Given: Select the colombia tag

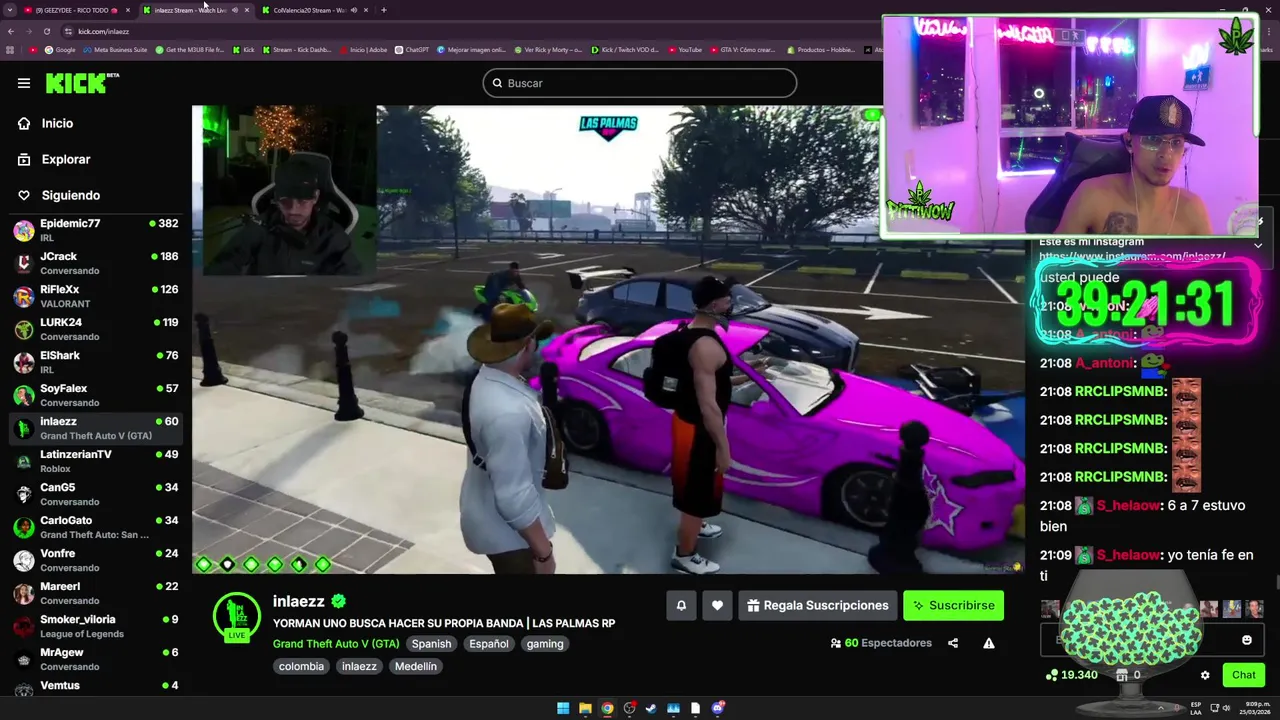Looking at the screenshot, I should [x=301, y=666].
